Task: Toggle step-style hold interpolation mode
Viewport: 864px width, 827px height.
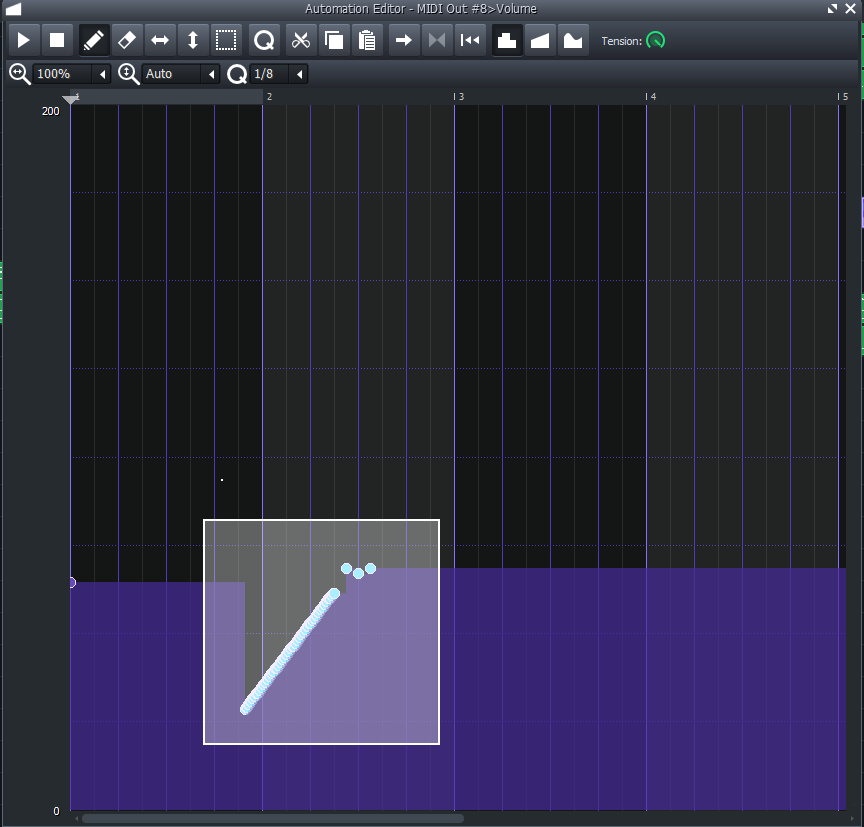Action: [506, 40]
